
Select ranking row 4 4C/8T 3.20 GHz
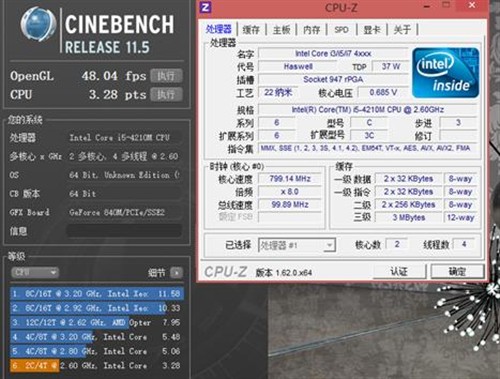(x=97, y=337)
